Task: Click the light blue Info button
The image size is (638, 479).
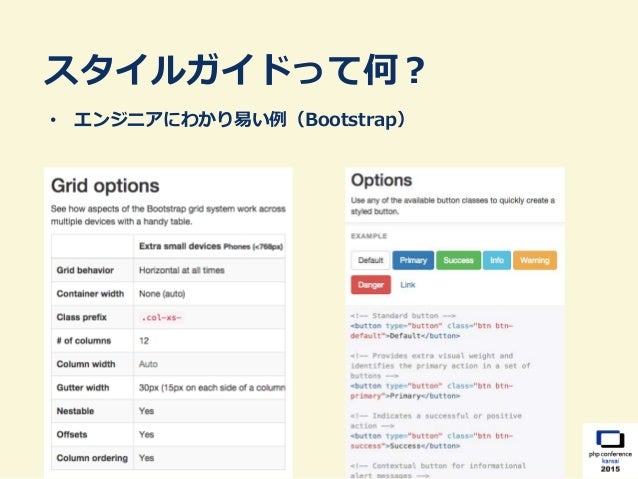Action: tap(497, 260)
